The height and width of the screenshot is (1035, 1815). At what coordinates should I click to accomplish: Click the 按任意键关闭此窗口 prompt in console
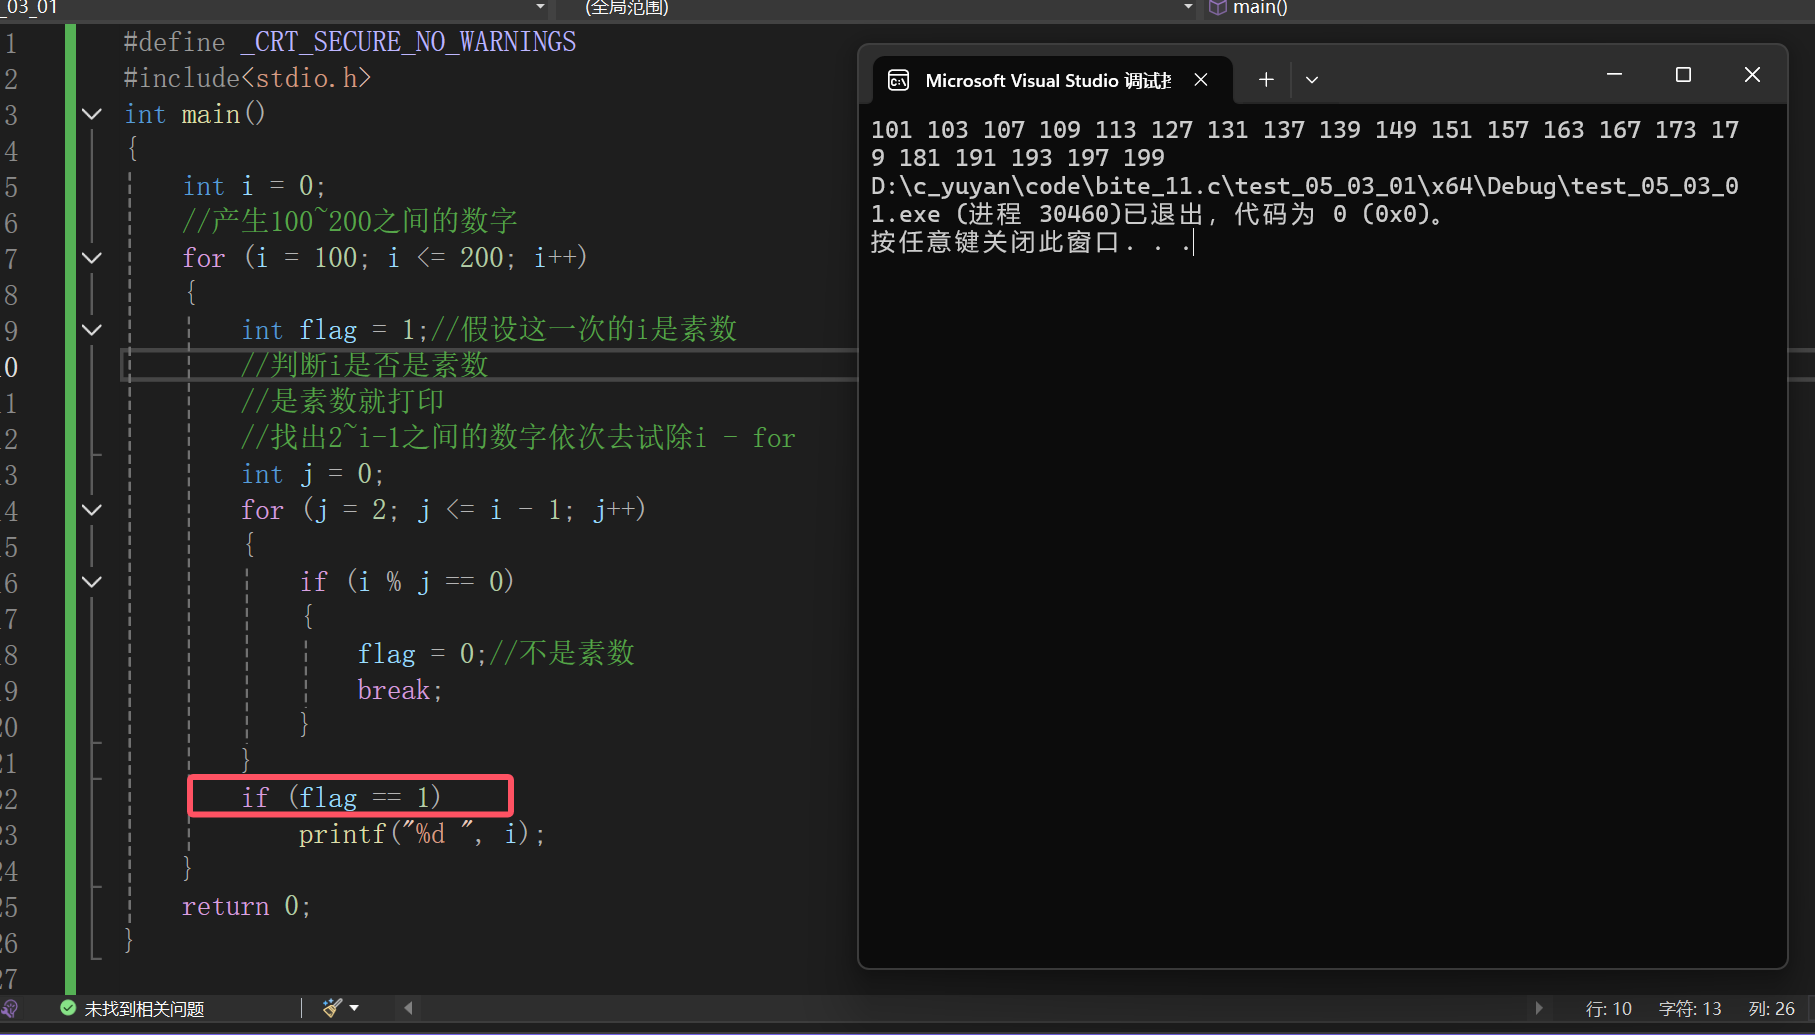[x=1031, y=243]
